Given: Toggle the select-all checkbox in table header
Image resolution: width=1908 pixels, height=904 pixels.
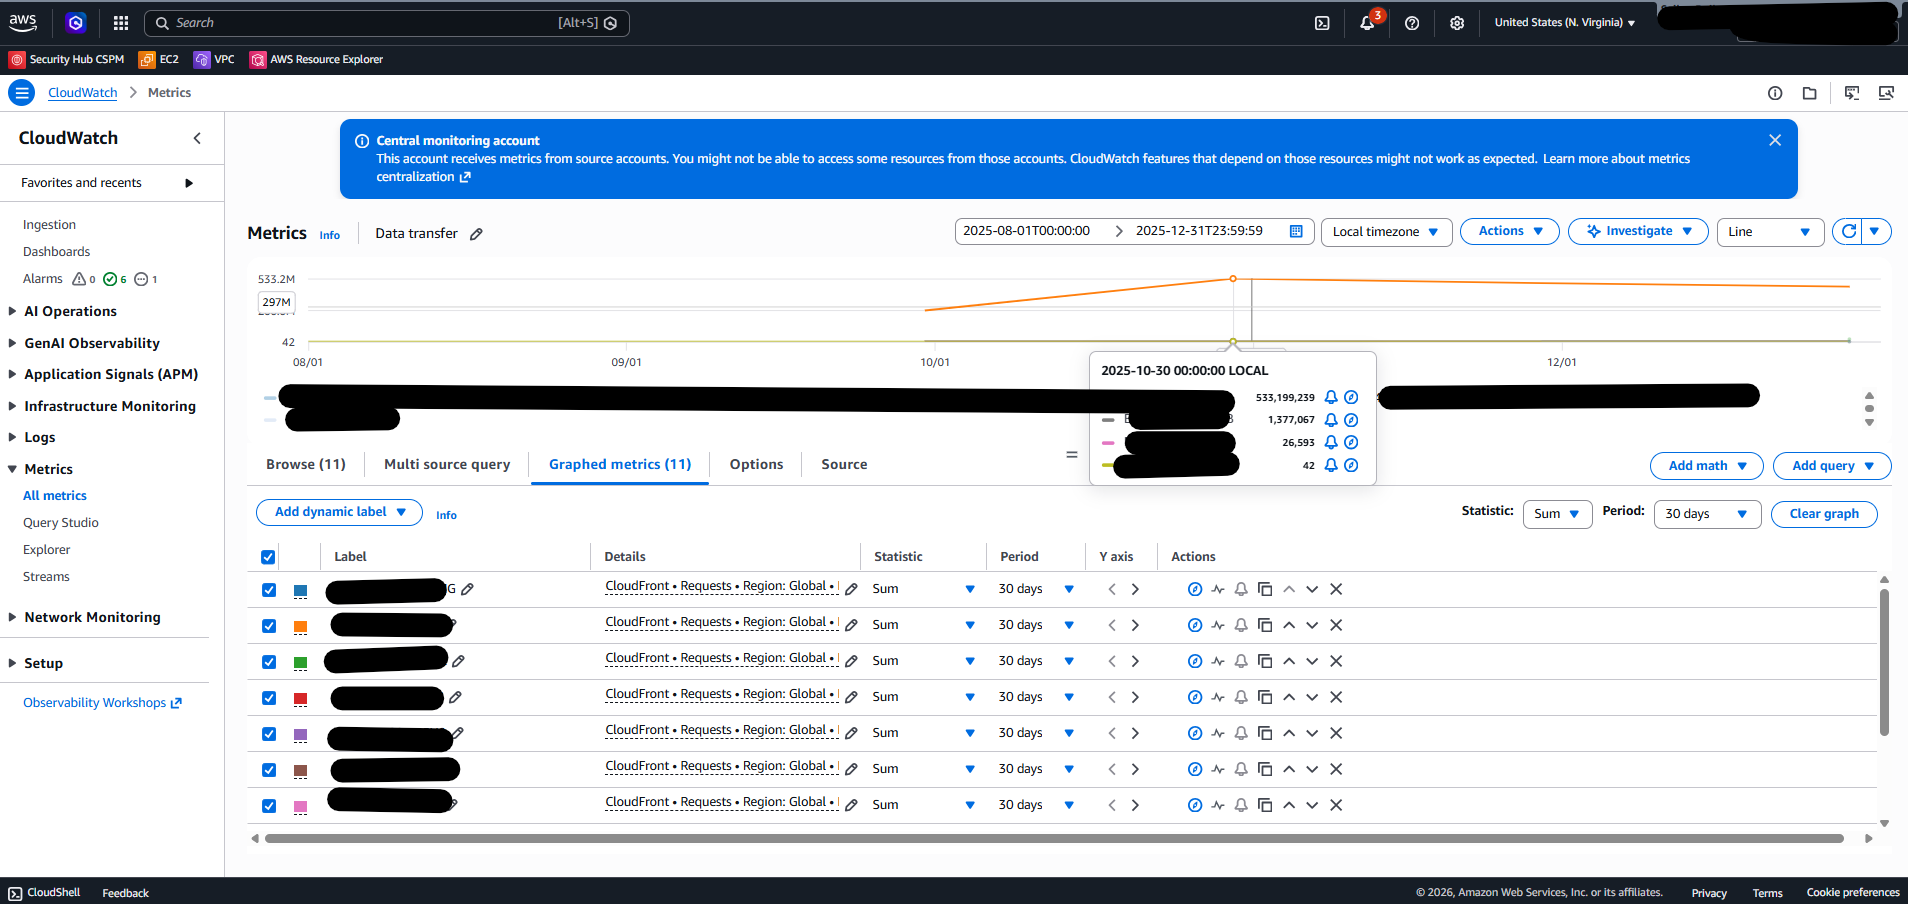Looking at the screenshot, I should pyautogui.click(x=268, y=557).
